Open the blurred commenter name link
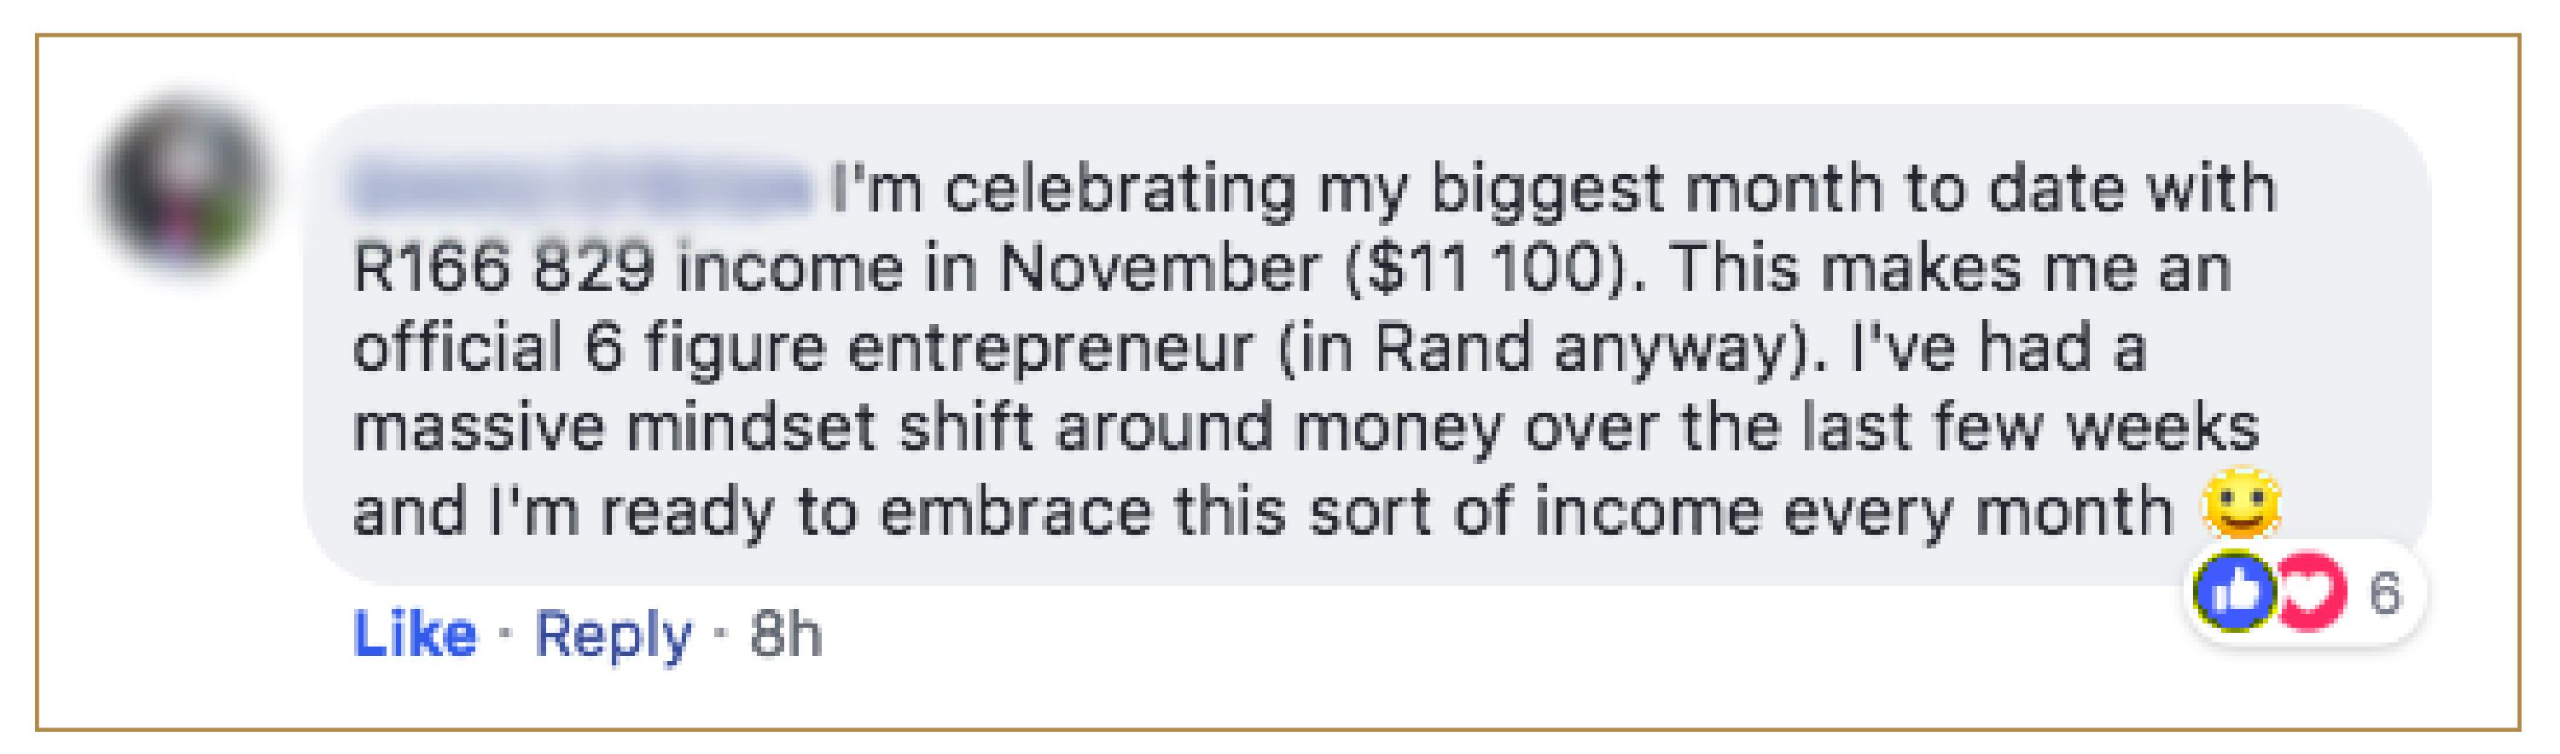This screenshot has width=2560, height=754. [582, 189]
